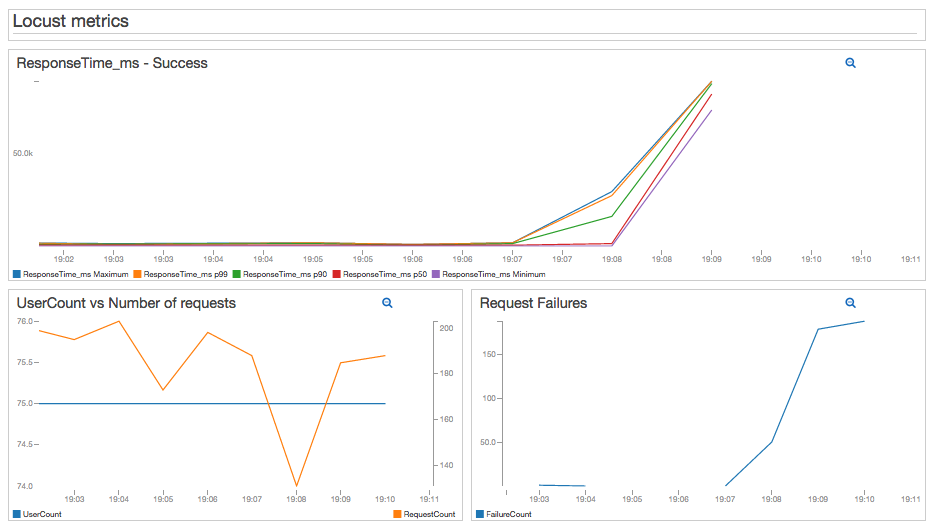Click the 19:05 tick on Request Failures chart
The image size is (937, 527).
pyautogui.click(x=632, y=499)
